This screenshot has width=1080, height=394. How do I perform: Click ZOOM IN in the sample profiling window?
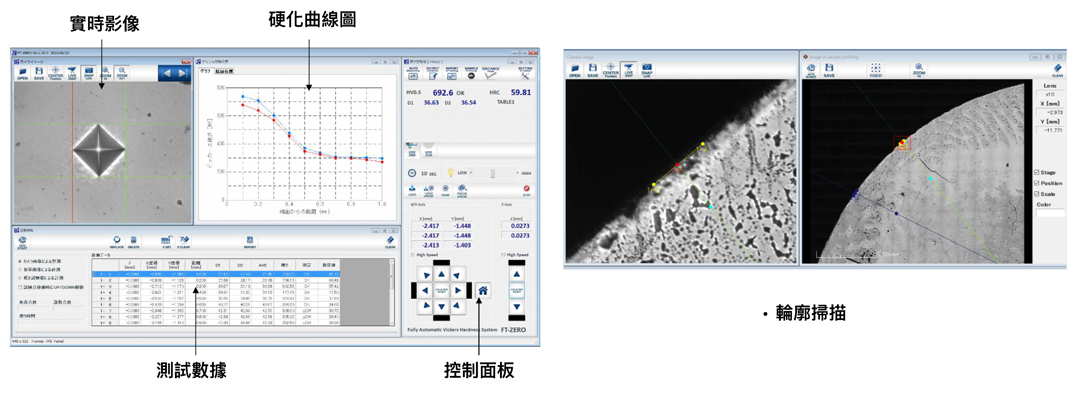tap(919, 70)
